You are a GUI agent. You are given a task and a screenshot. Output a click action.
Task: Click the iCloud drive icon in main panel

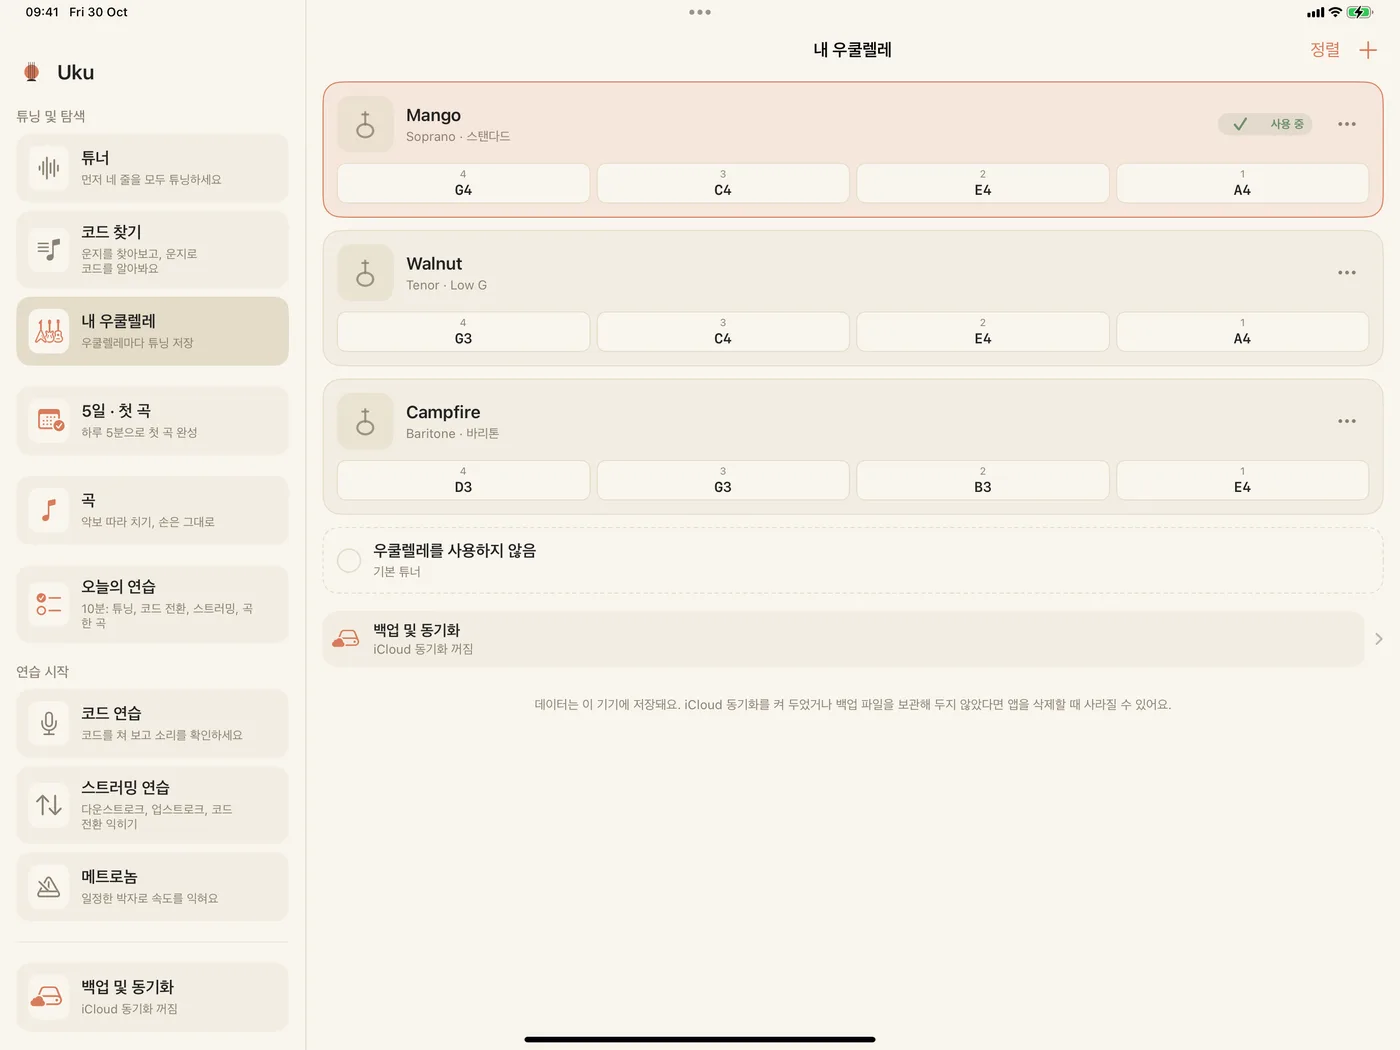tap(346, 639)
